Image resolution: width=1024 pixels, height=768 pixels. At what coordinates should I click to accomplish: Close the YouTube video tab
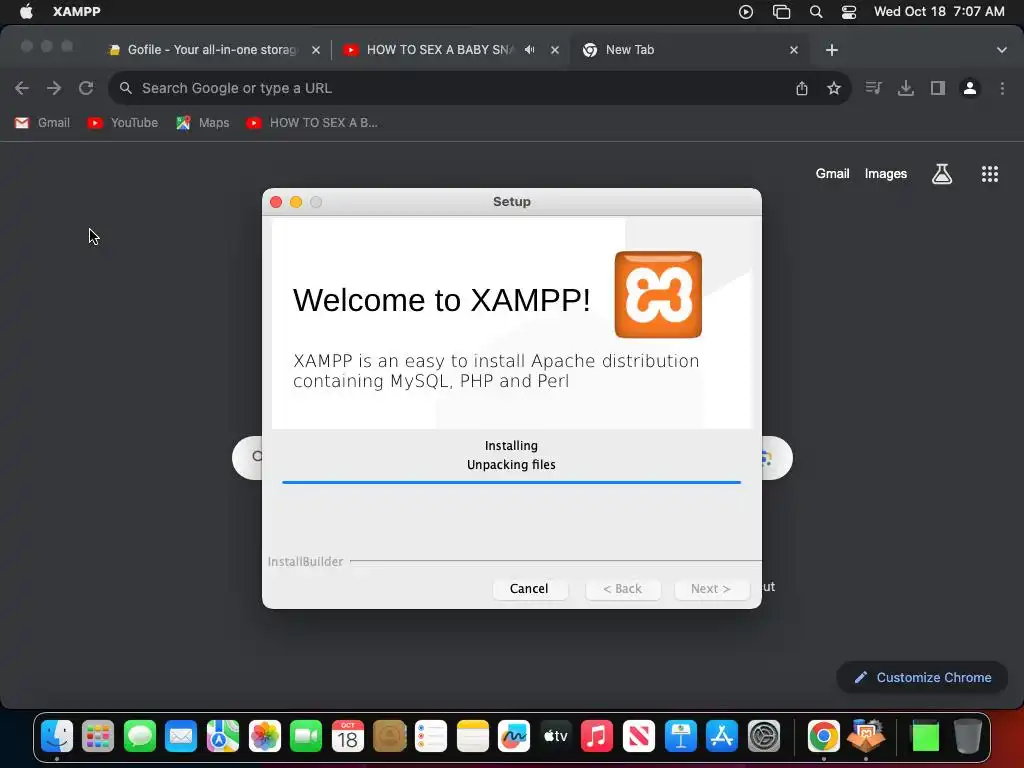[x=555, y=50]
